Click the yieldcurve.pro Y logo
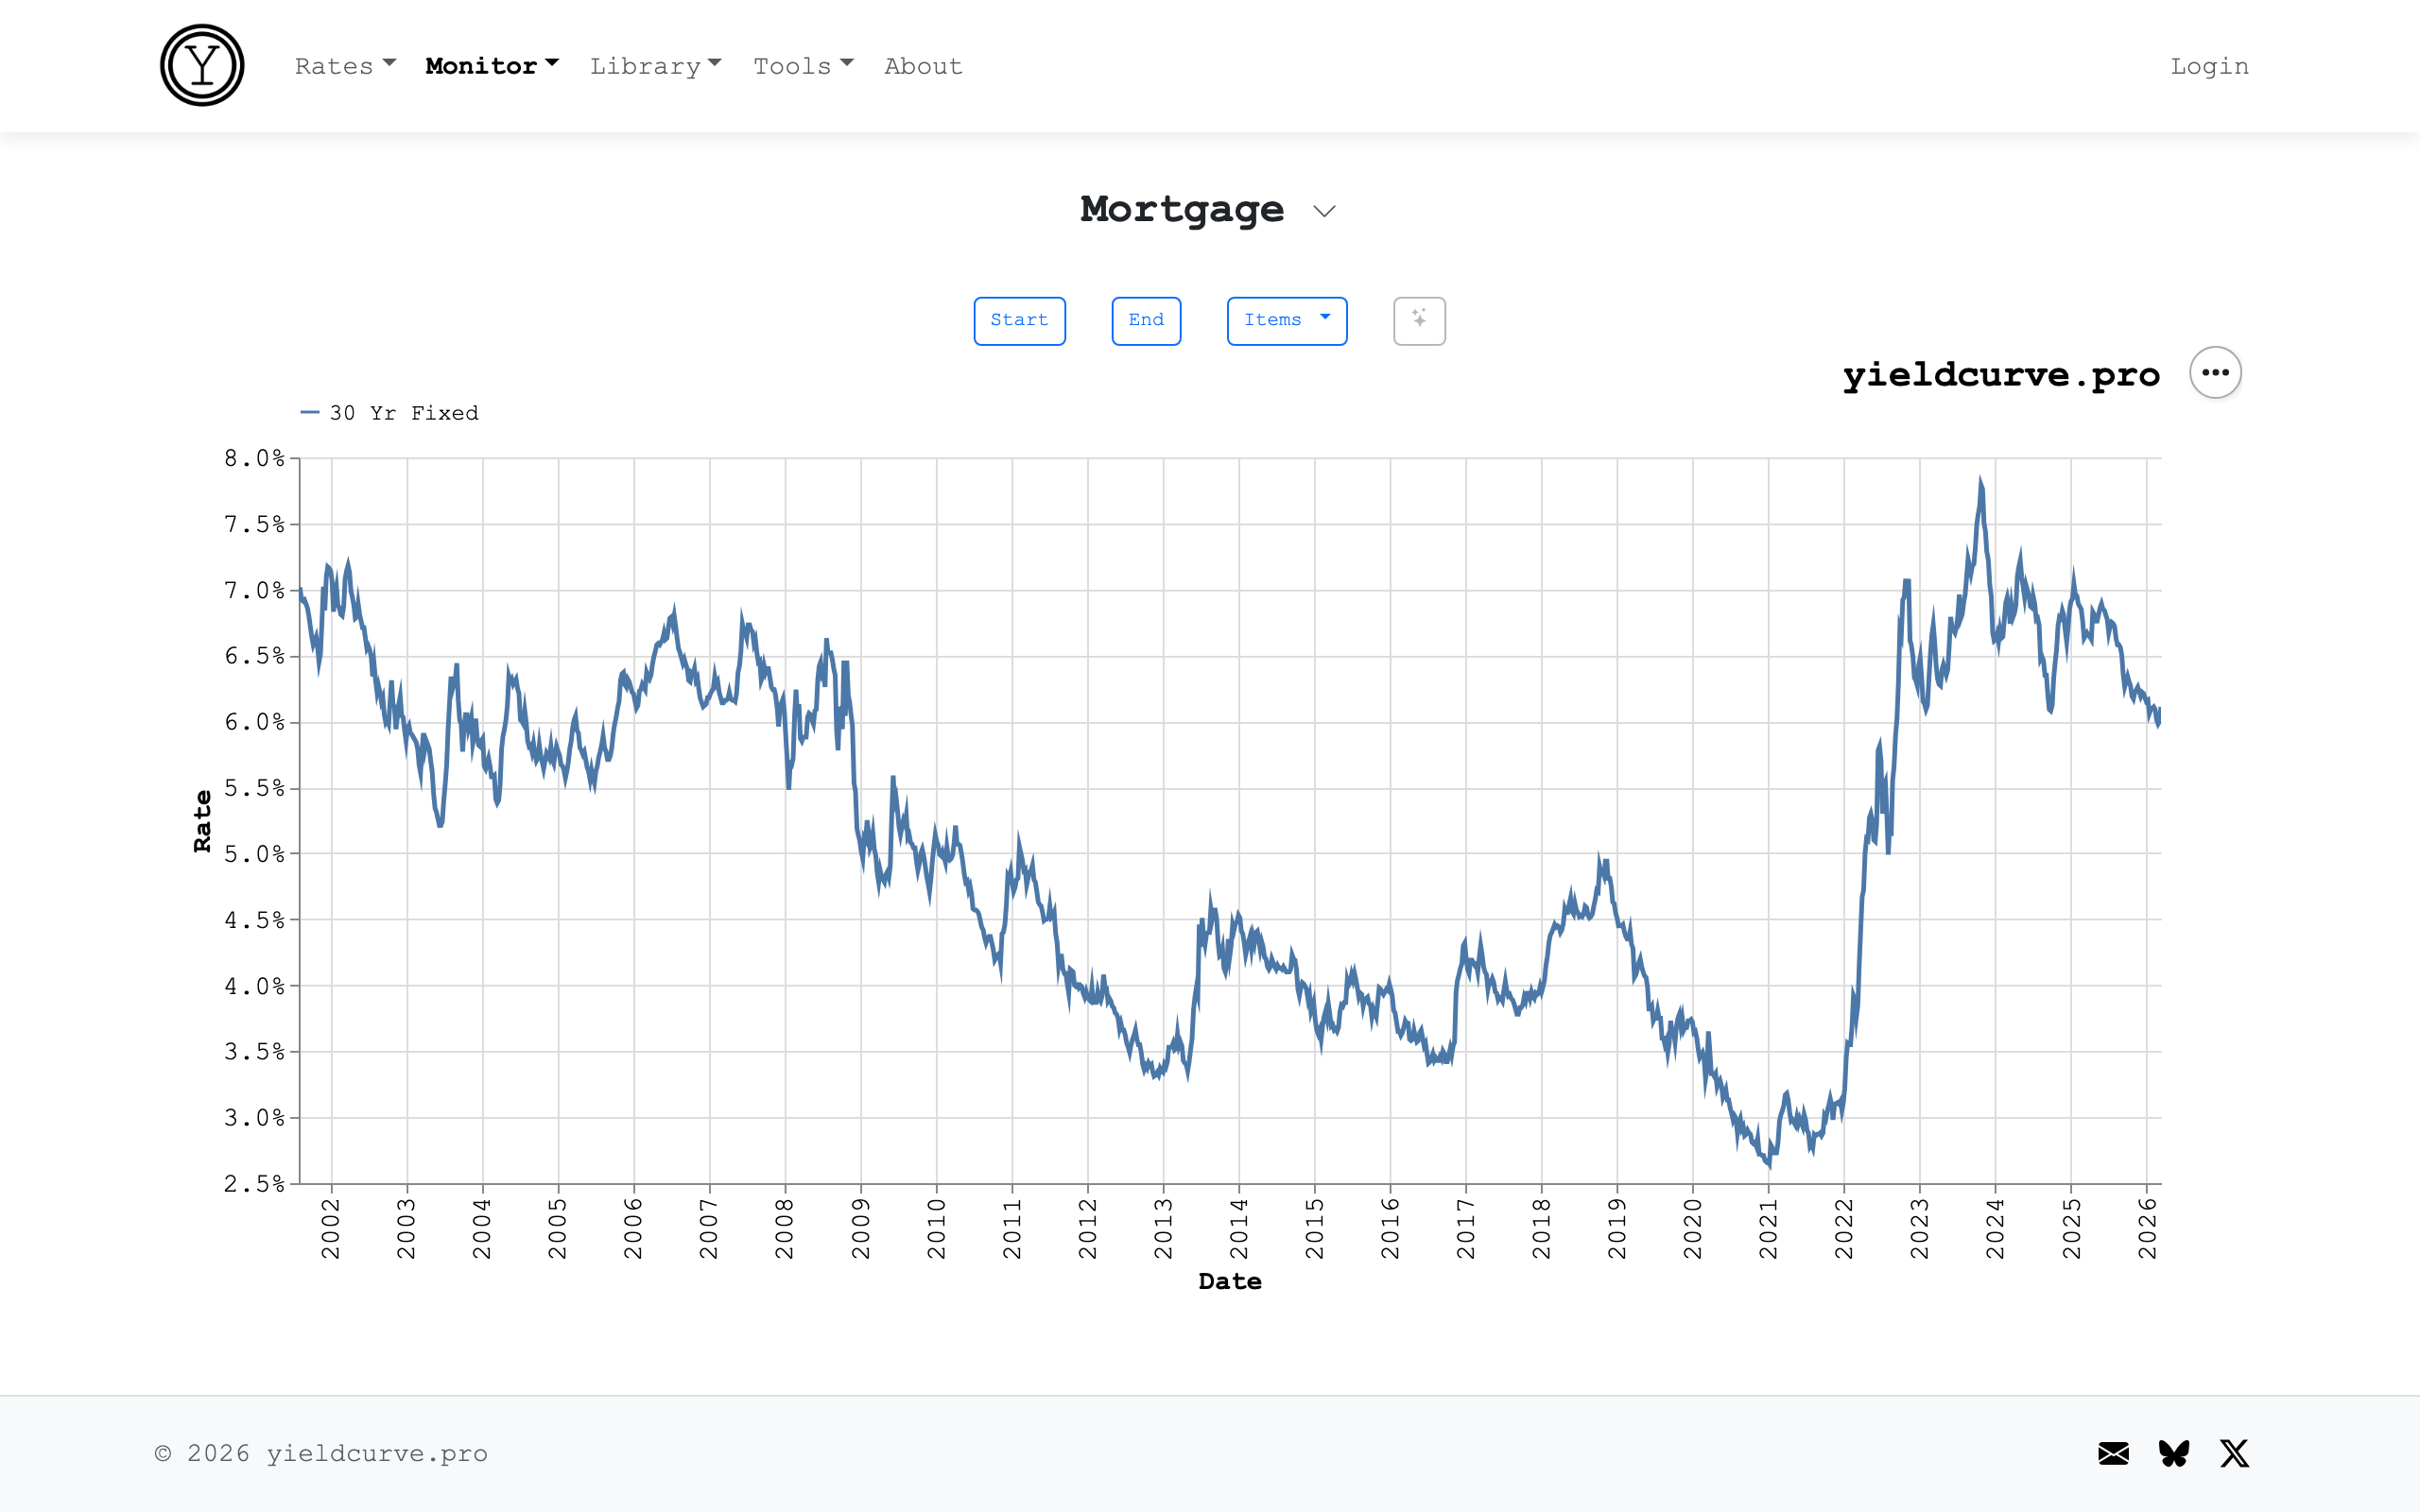Screen dimensions: 2420x1512 [x=202, y=66]
